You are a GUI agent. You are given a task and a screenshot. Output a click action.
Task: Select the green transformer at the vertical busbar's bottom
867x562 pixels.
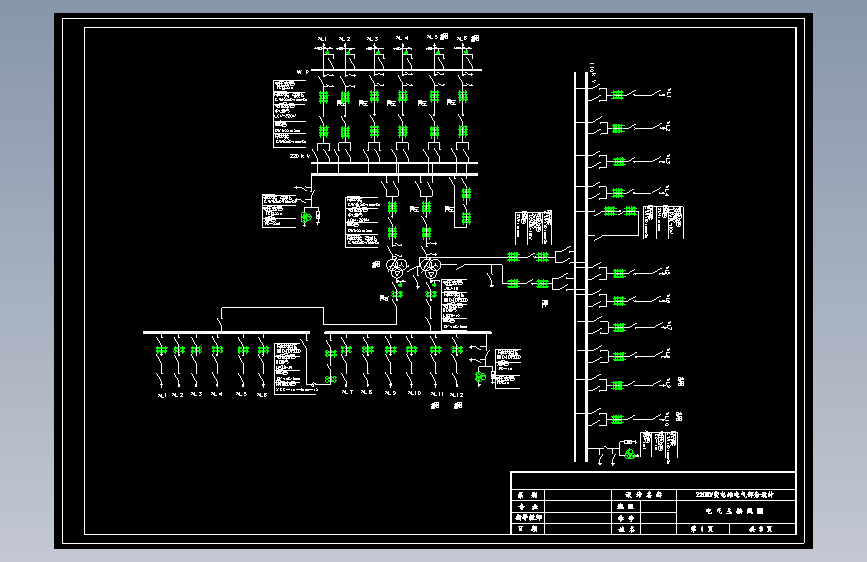click(629, 454)
